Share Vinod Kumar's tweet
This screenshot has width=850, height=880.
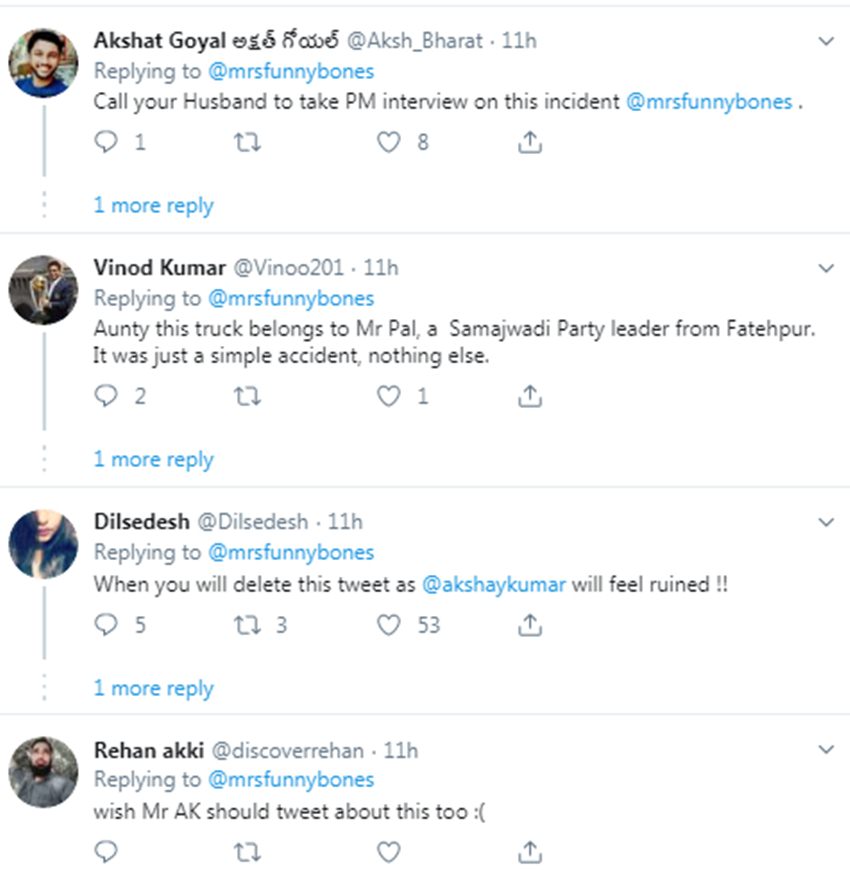(530, 397)
